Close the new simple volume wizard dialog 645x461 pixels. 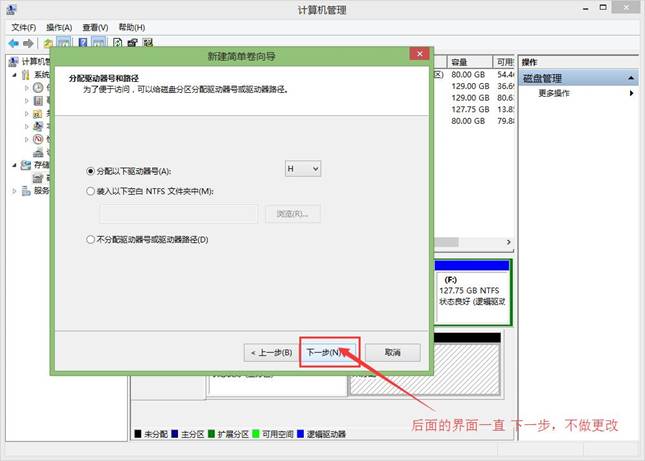click(420, 54)
